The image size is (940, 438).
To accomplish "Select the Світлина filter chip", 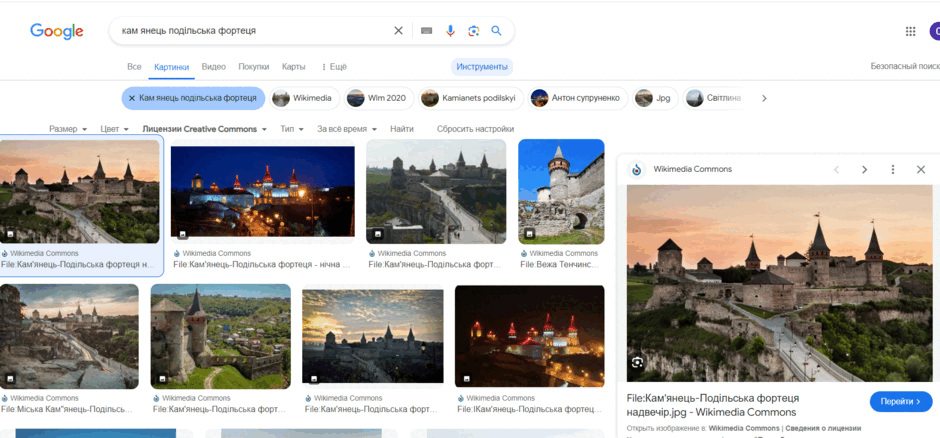I will 715,98.
